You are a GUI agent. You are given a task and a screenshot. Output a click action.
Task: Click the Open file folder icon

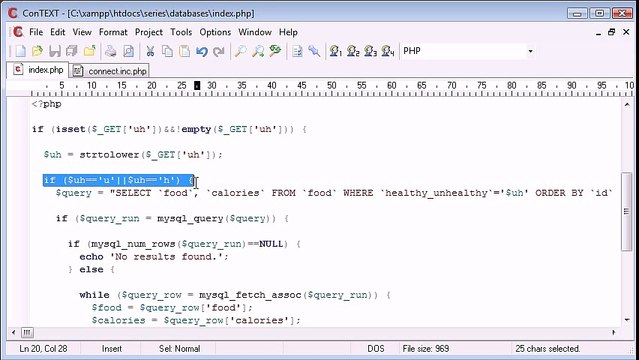pyautogui.click(x=37, y=51)
